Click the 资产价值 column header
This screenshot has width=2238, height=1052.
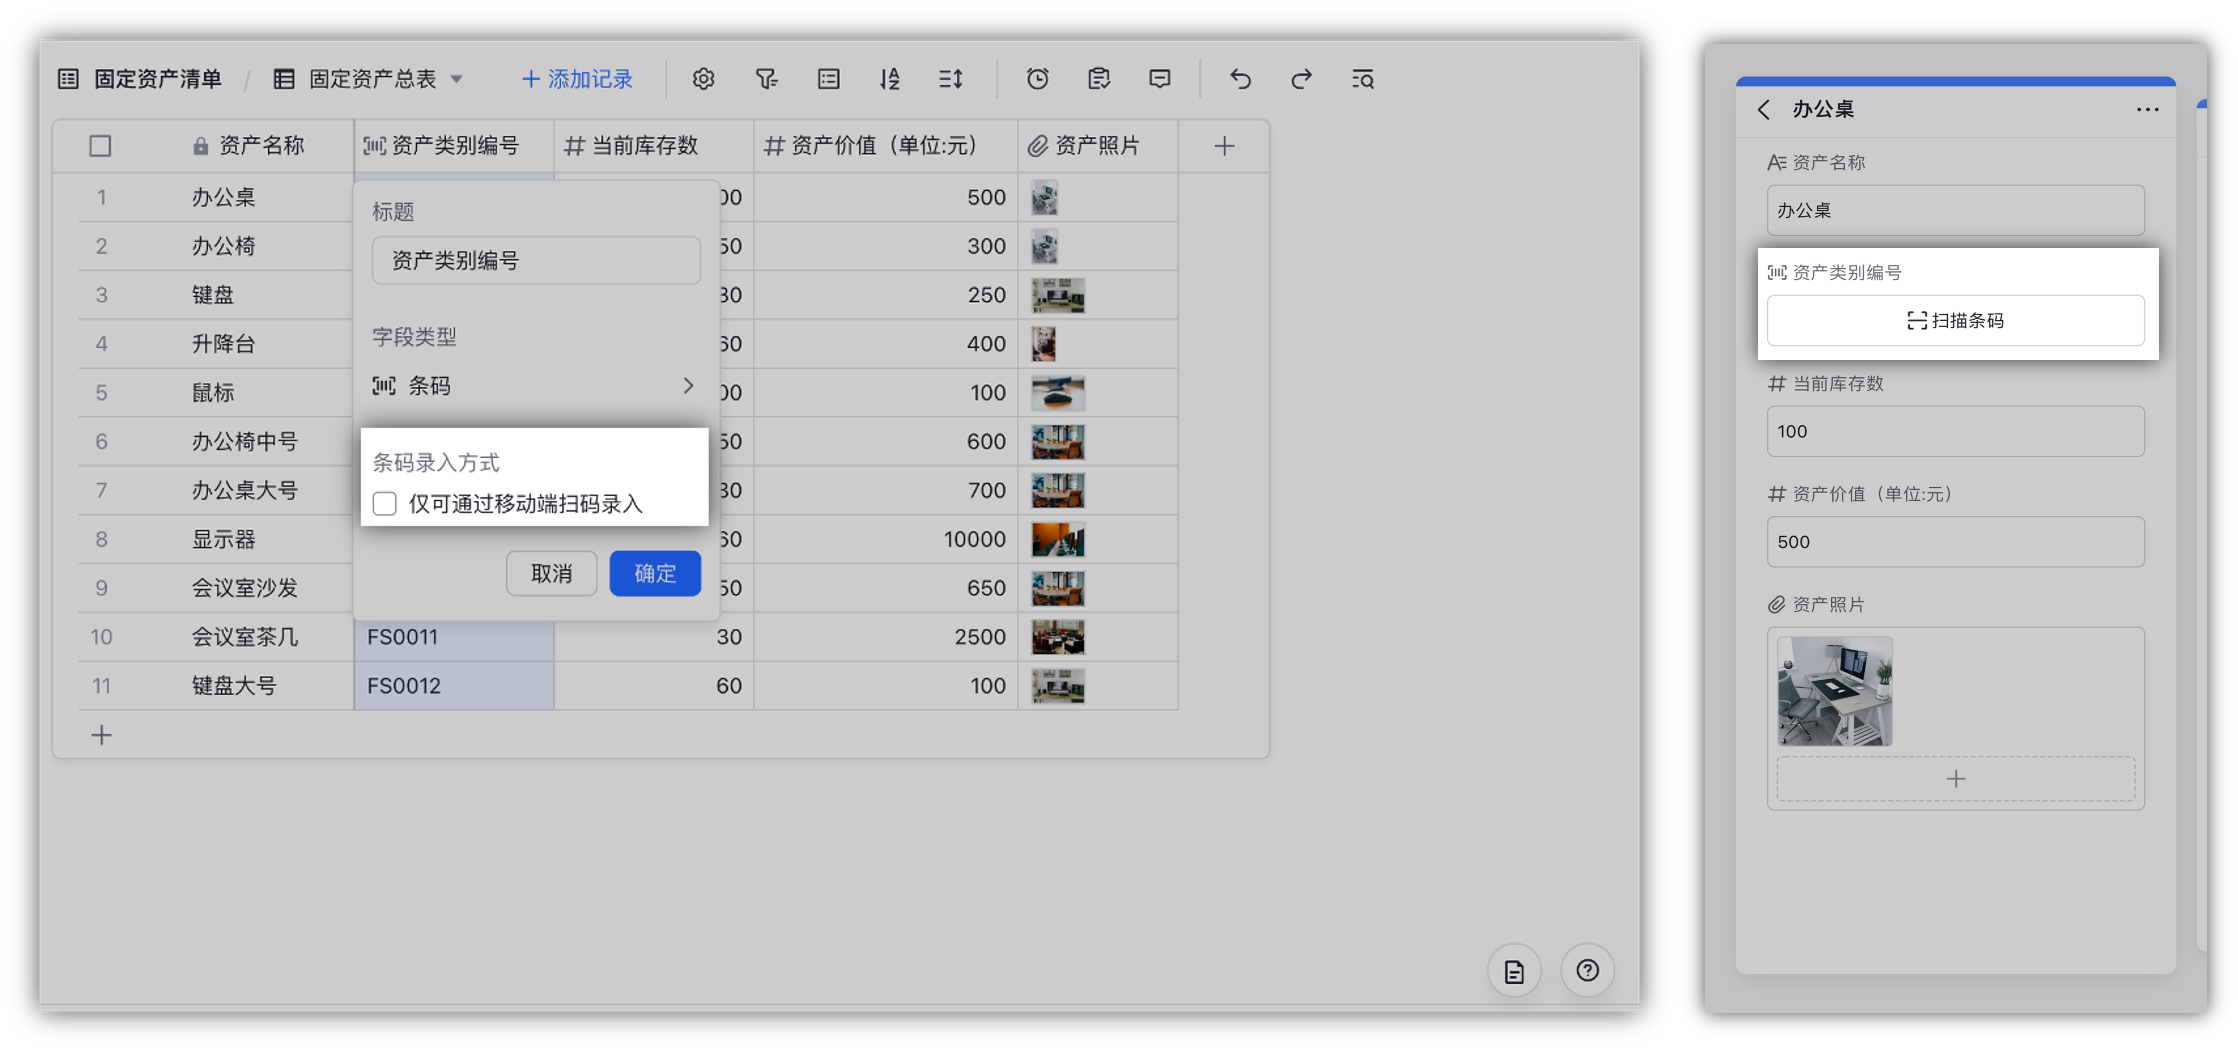pos(884,146)
